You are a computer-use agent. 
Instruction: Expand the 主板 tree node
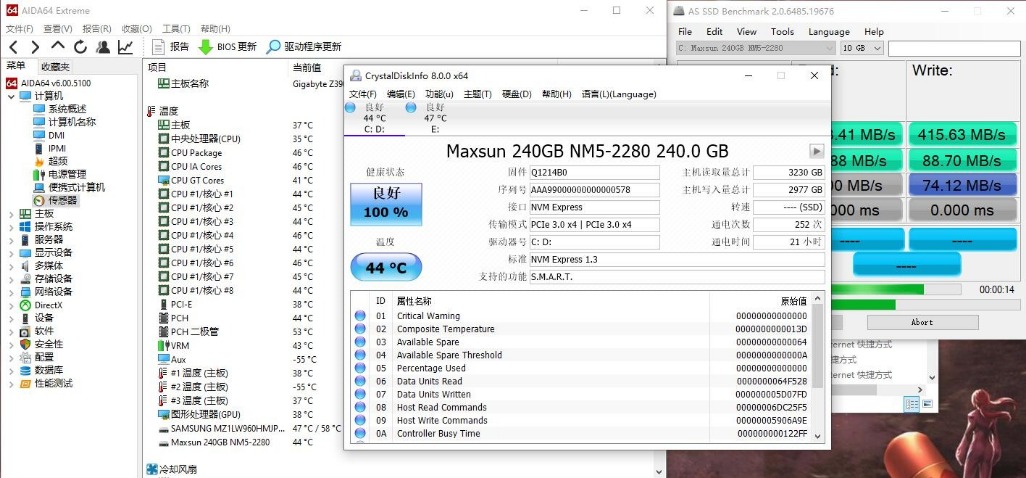[11, 213]
